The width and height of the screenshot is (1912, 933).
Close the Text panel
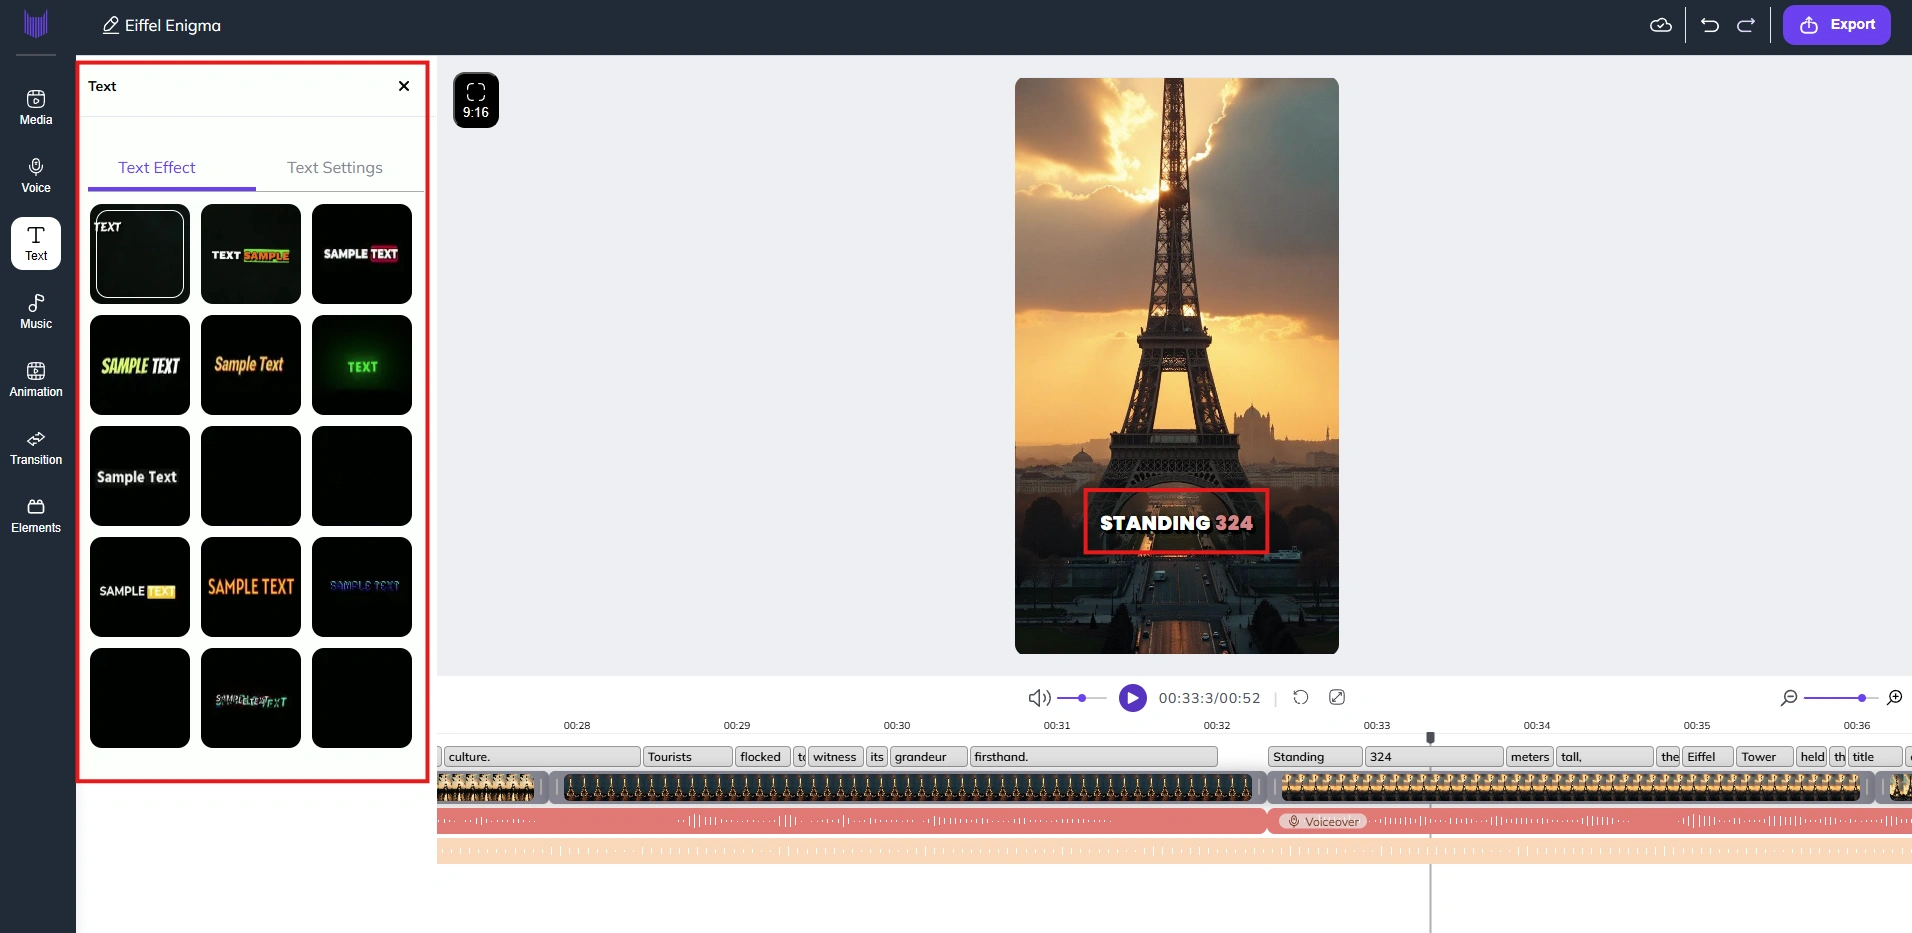[404, 86]
